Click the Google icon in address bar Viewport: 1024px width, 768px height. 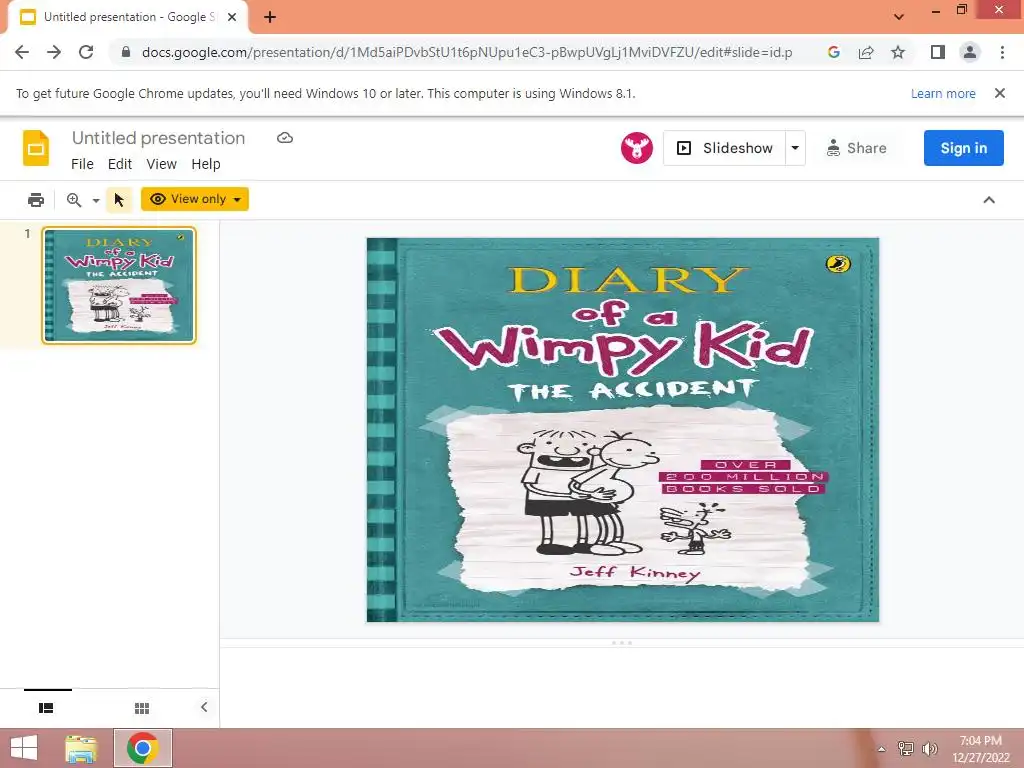[x=833, y=52]
